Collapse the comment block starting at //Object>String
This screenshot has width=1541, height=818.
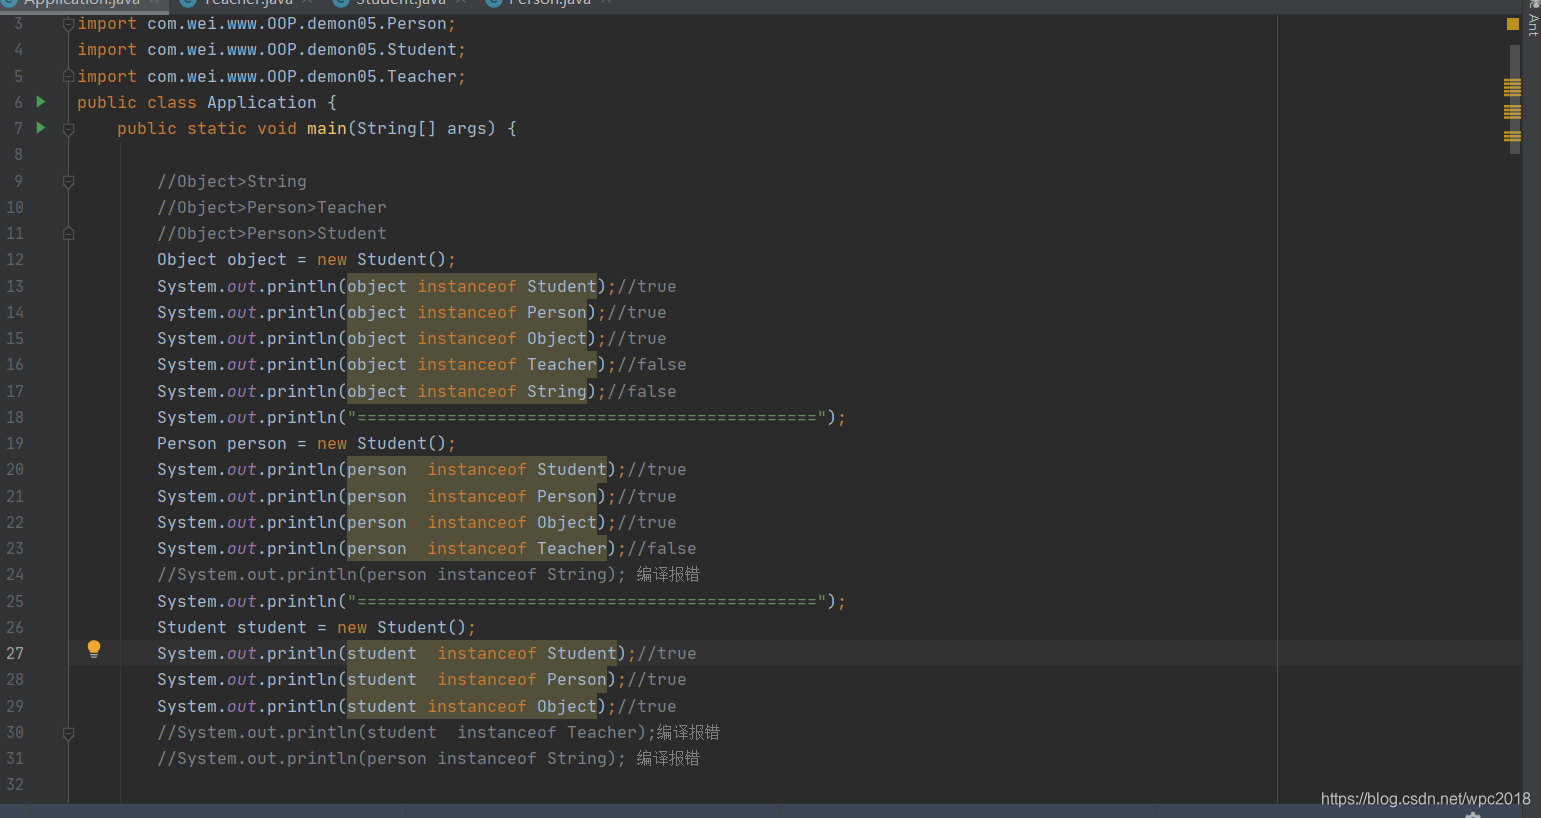[68, 182]
